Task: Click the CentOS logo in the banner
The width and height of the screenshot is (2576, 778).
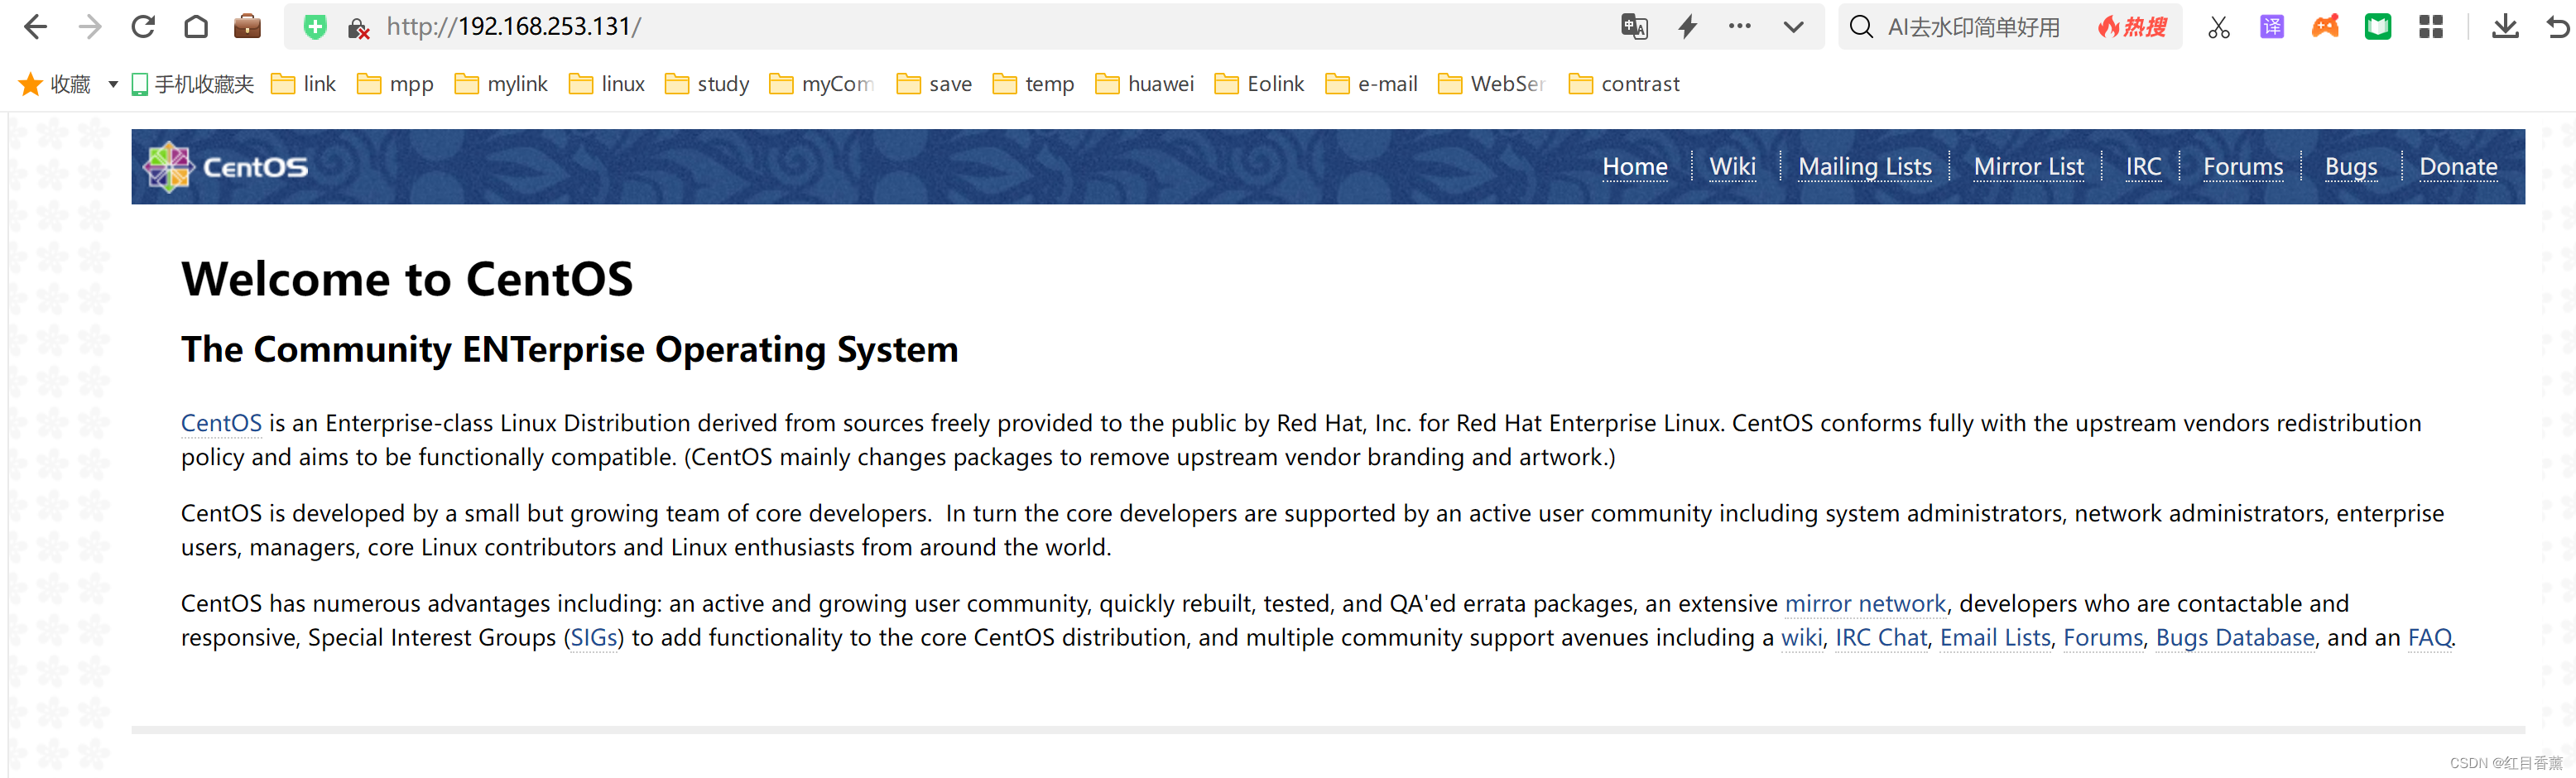Action: click(226, 166)
